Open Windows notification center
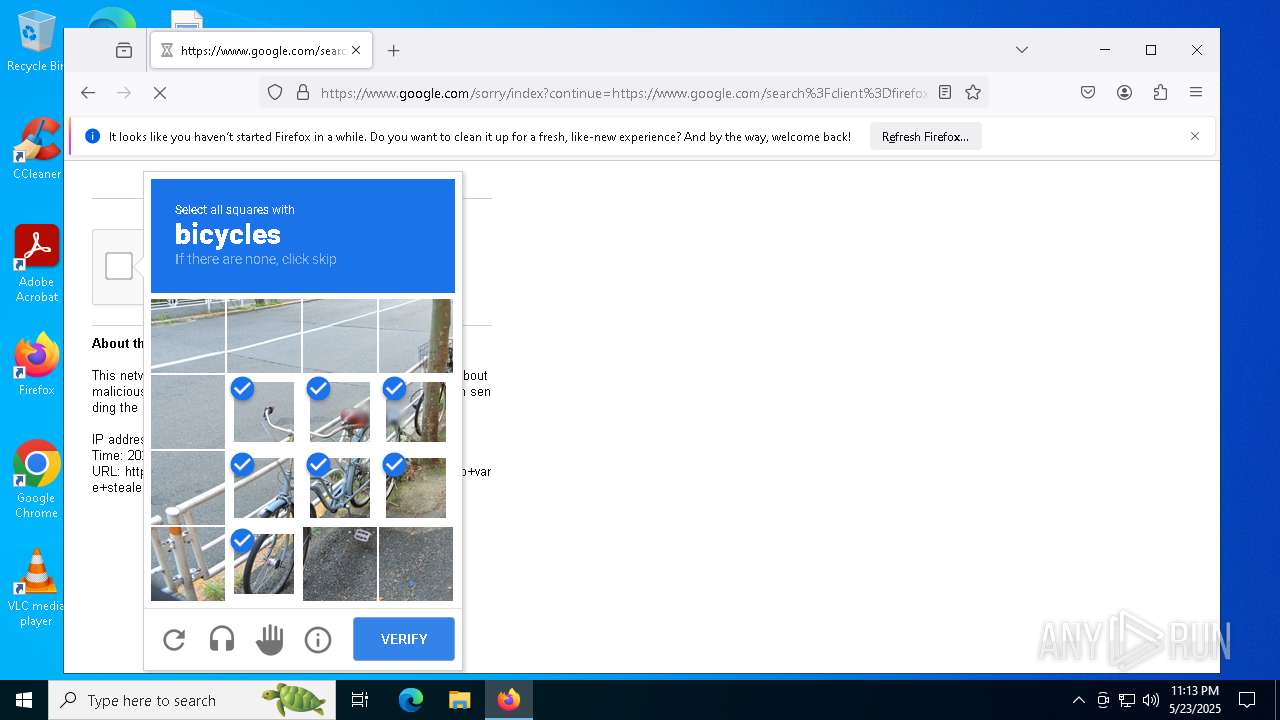1280x720 pixels. 1247,700
